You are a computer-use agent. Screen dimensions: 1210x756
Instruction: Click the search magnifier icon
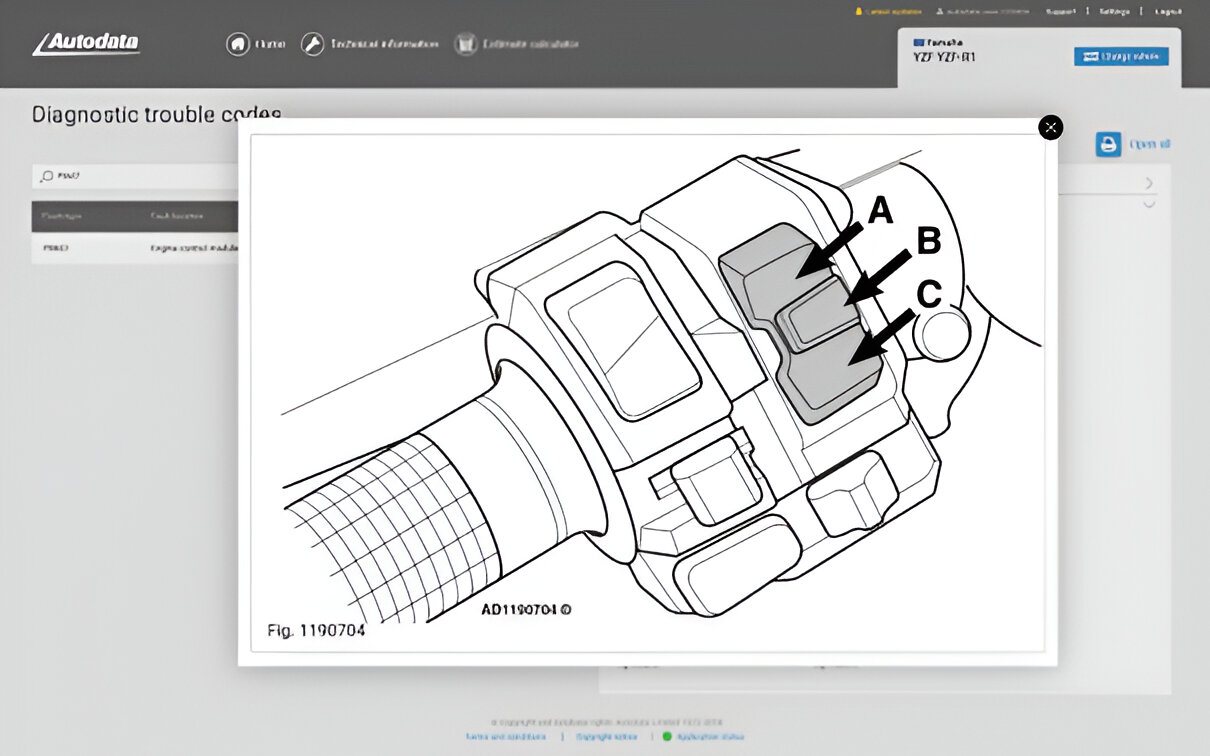tap(46, 176)
